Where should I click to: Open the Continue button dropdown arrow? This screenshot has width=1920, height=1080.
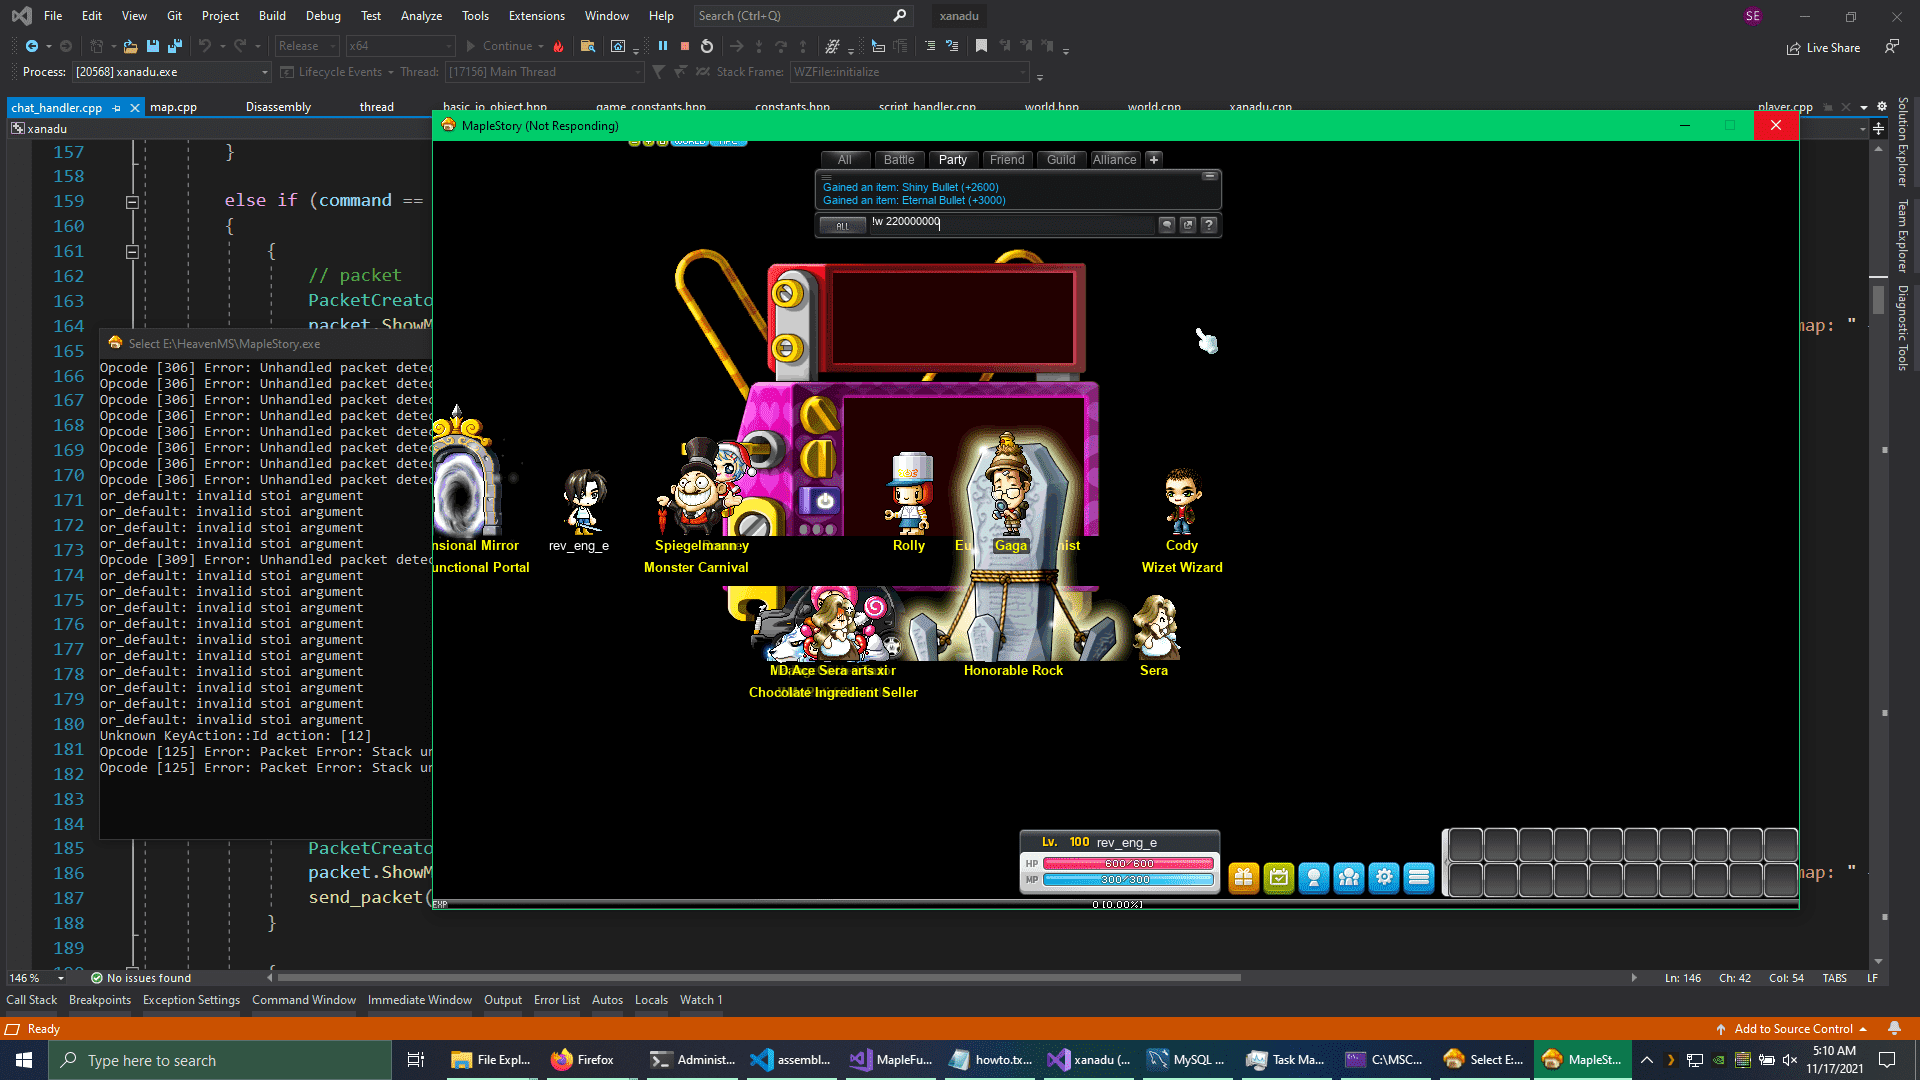[x=541, y=46]
